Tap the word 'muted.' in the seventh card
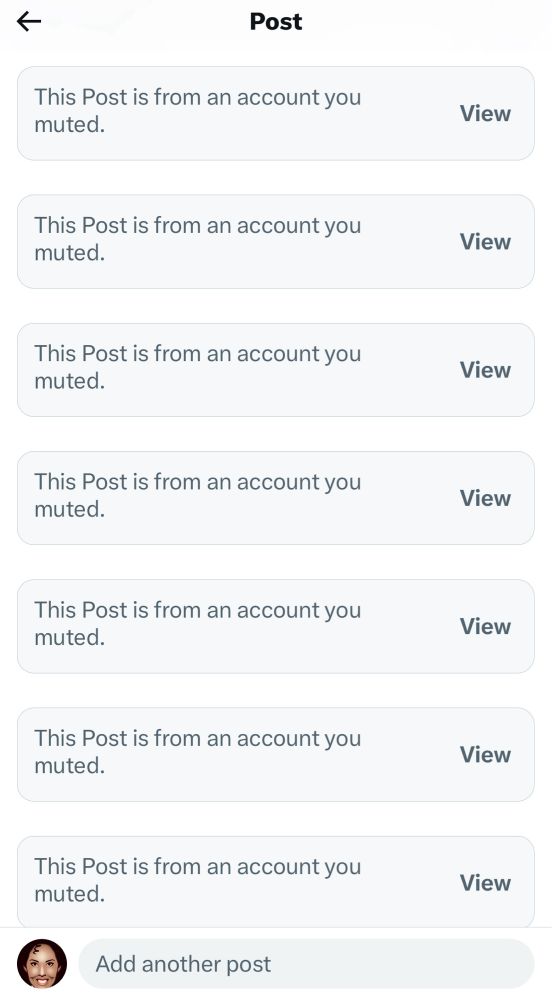The height and width of the screenshot is (1000, 552). (69, 893)
